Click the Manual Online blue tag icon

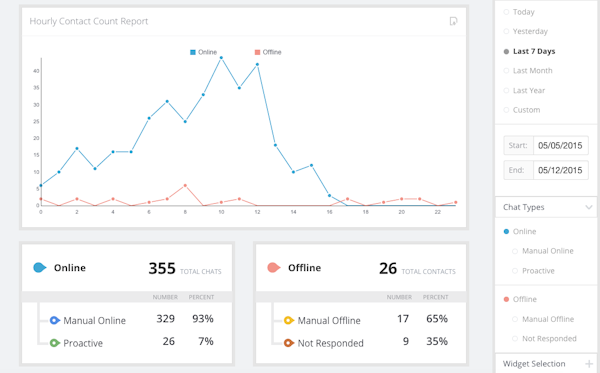[55, 320]
